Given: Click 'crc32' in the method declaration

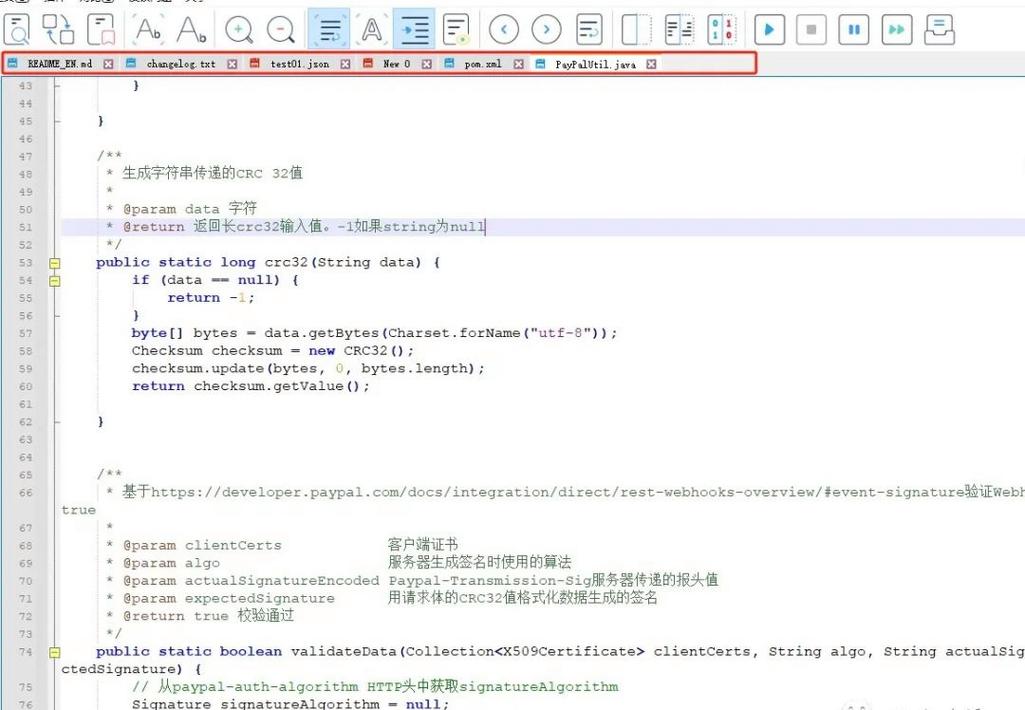Looking at the screenshot, I should (286, 262).
